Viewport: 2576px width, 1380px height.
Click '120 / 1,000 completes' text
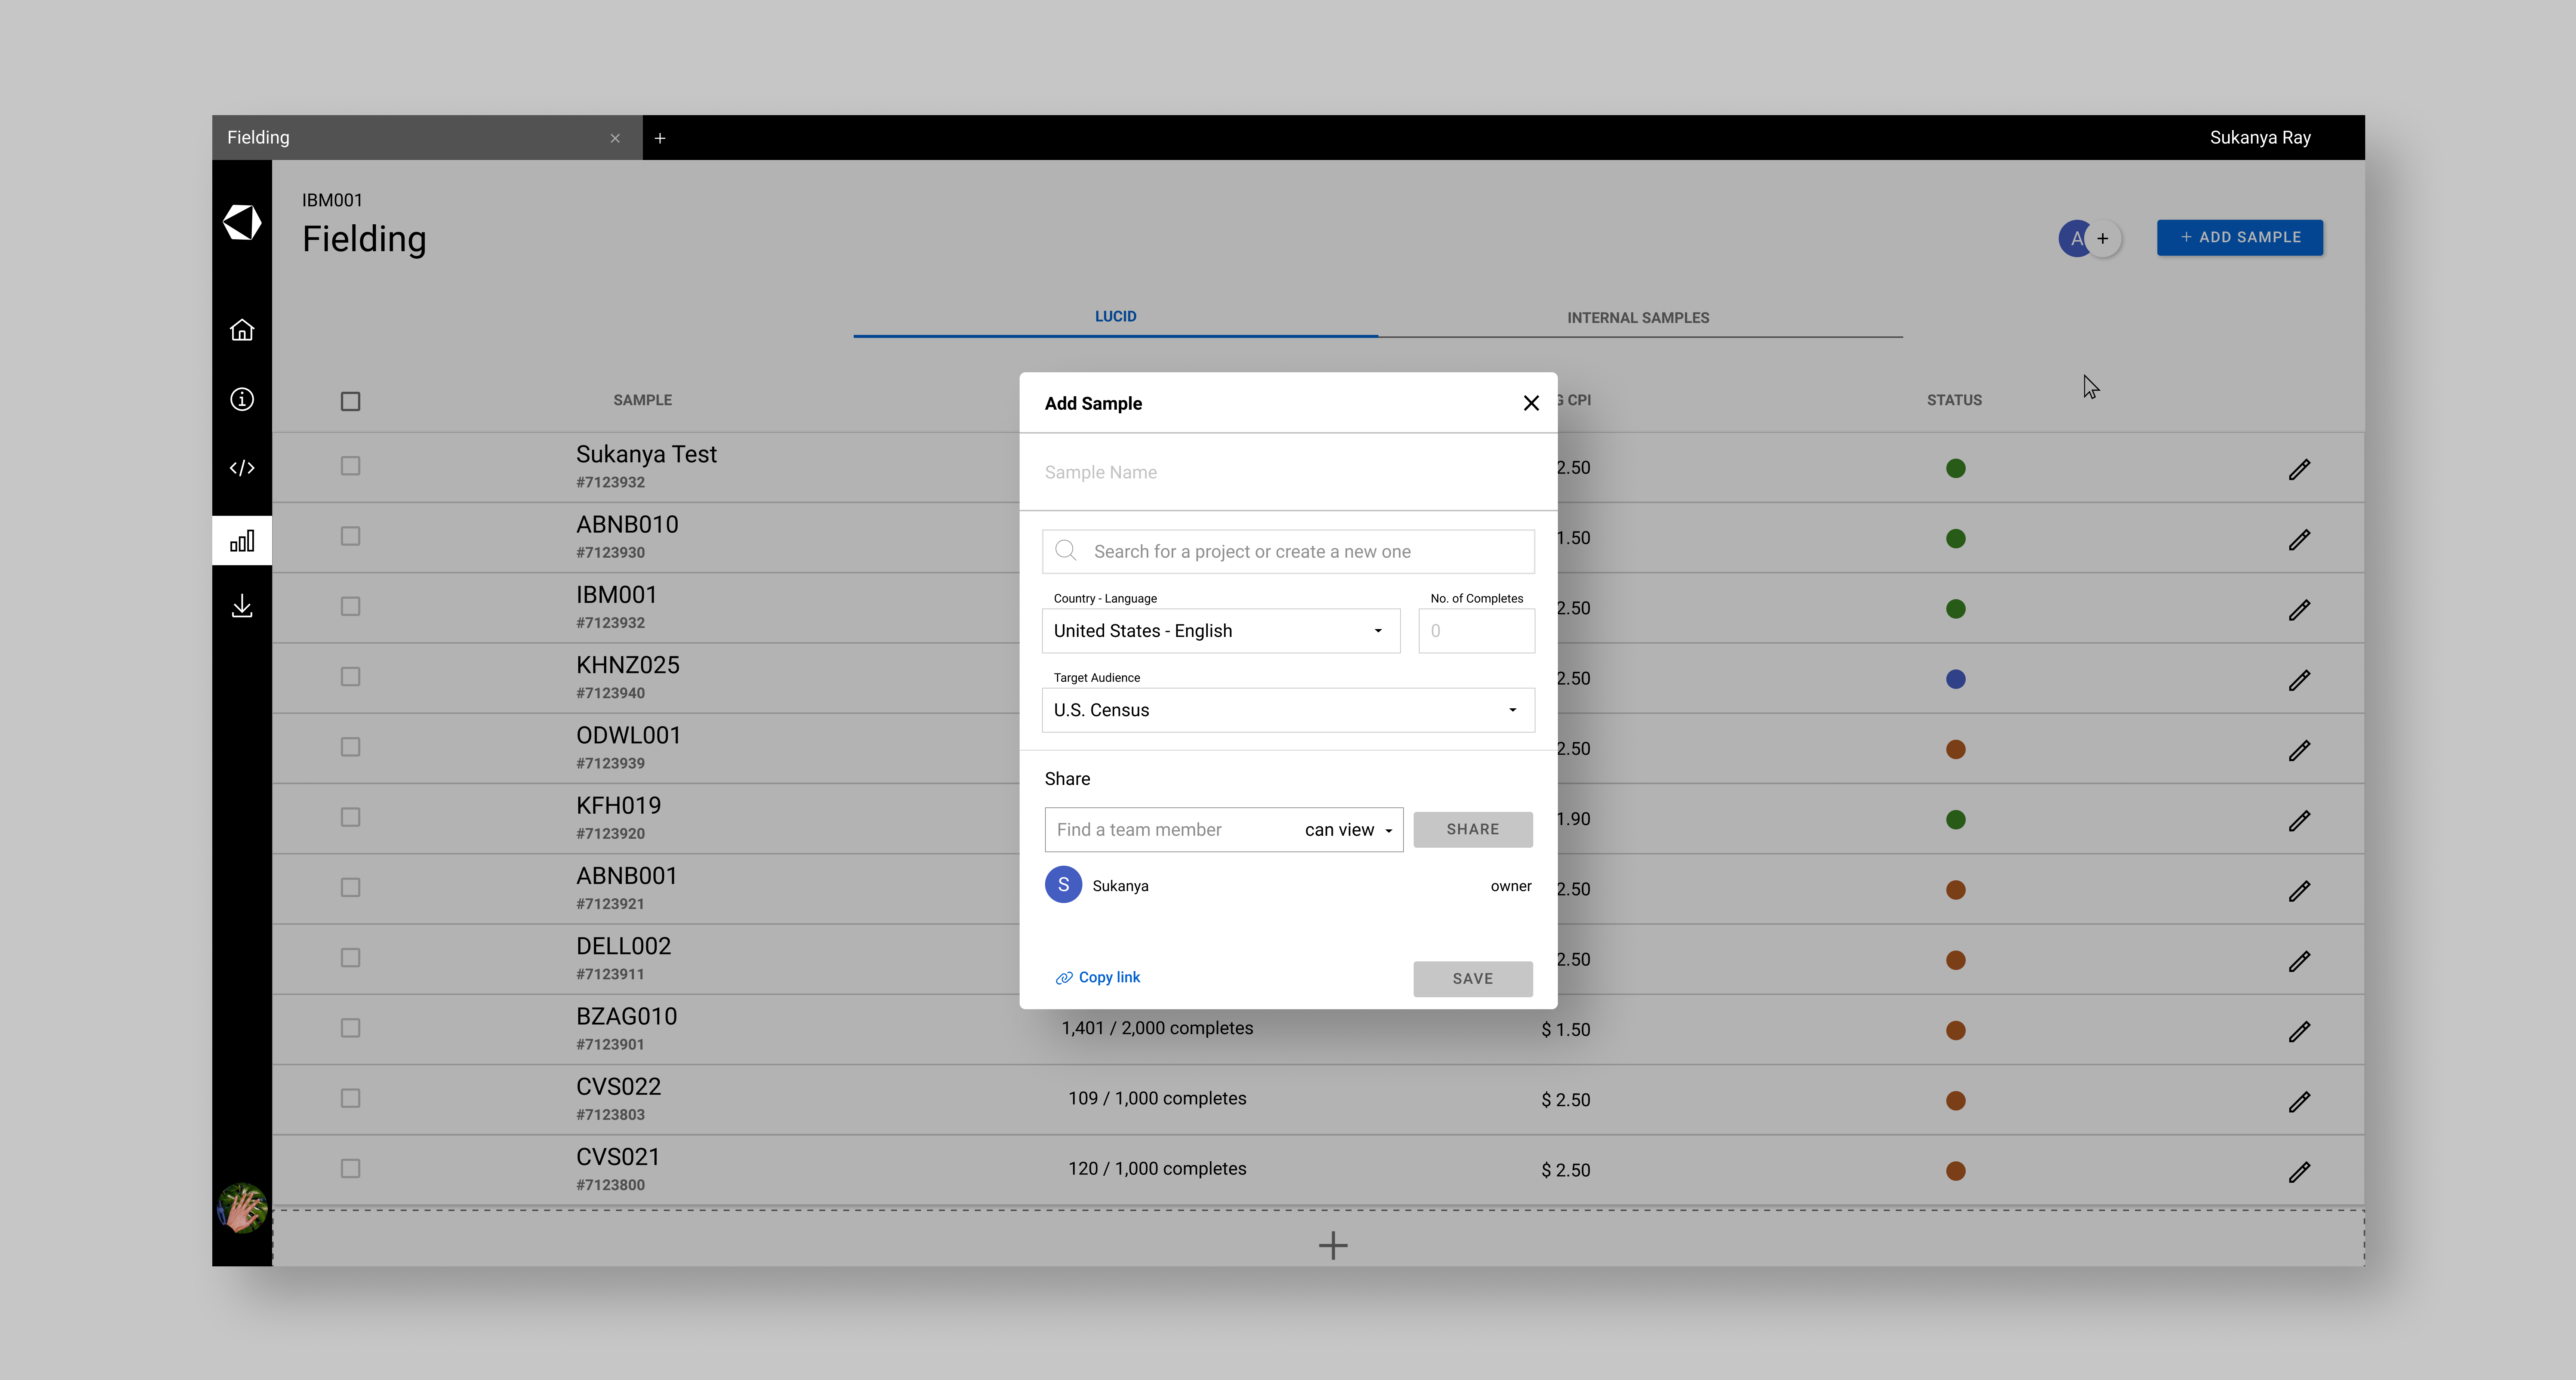(x=1157, y=1168)
